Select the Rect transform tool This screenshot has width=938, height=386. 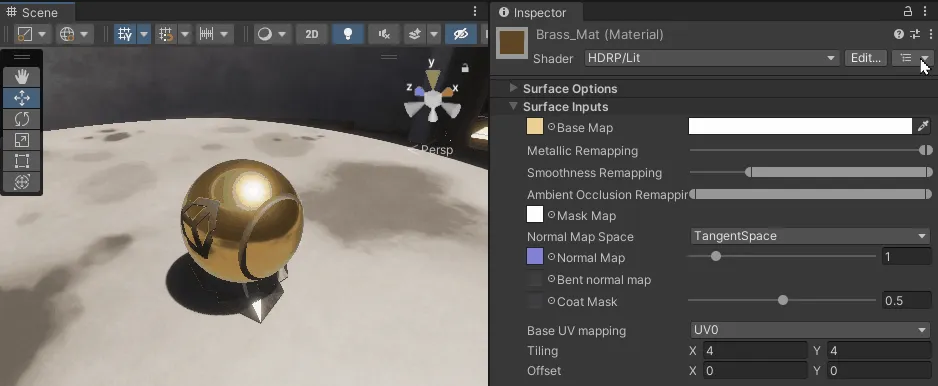[22, 161]
